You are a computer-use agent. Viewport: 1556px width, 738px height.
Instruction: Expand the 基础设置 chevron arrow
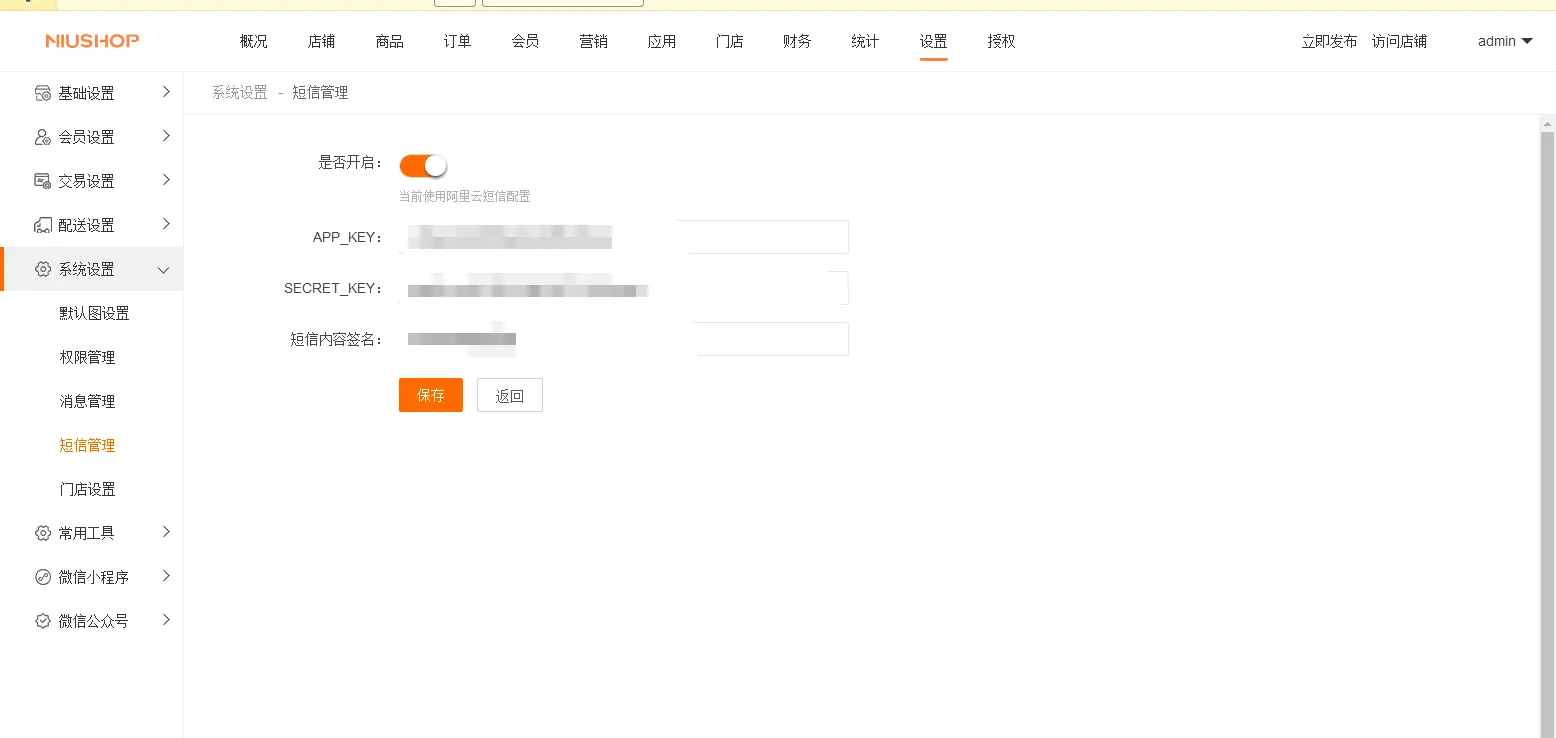click(x=166, y=93)
